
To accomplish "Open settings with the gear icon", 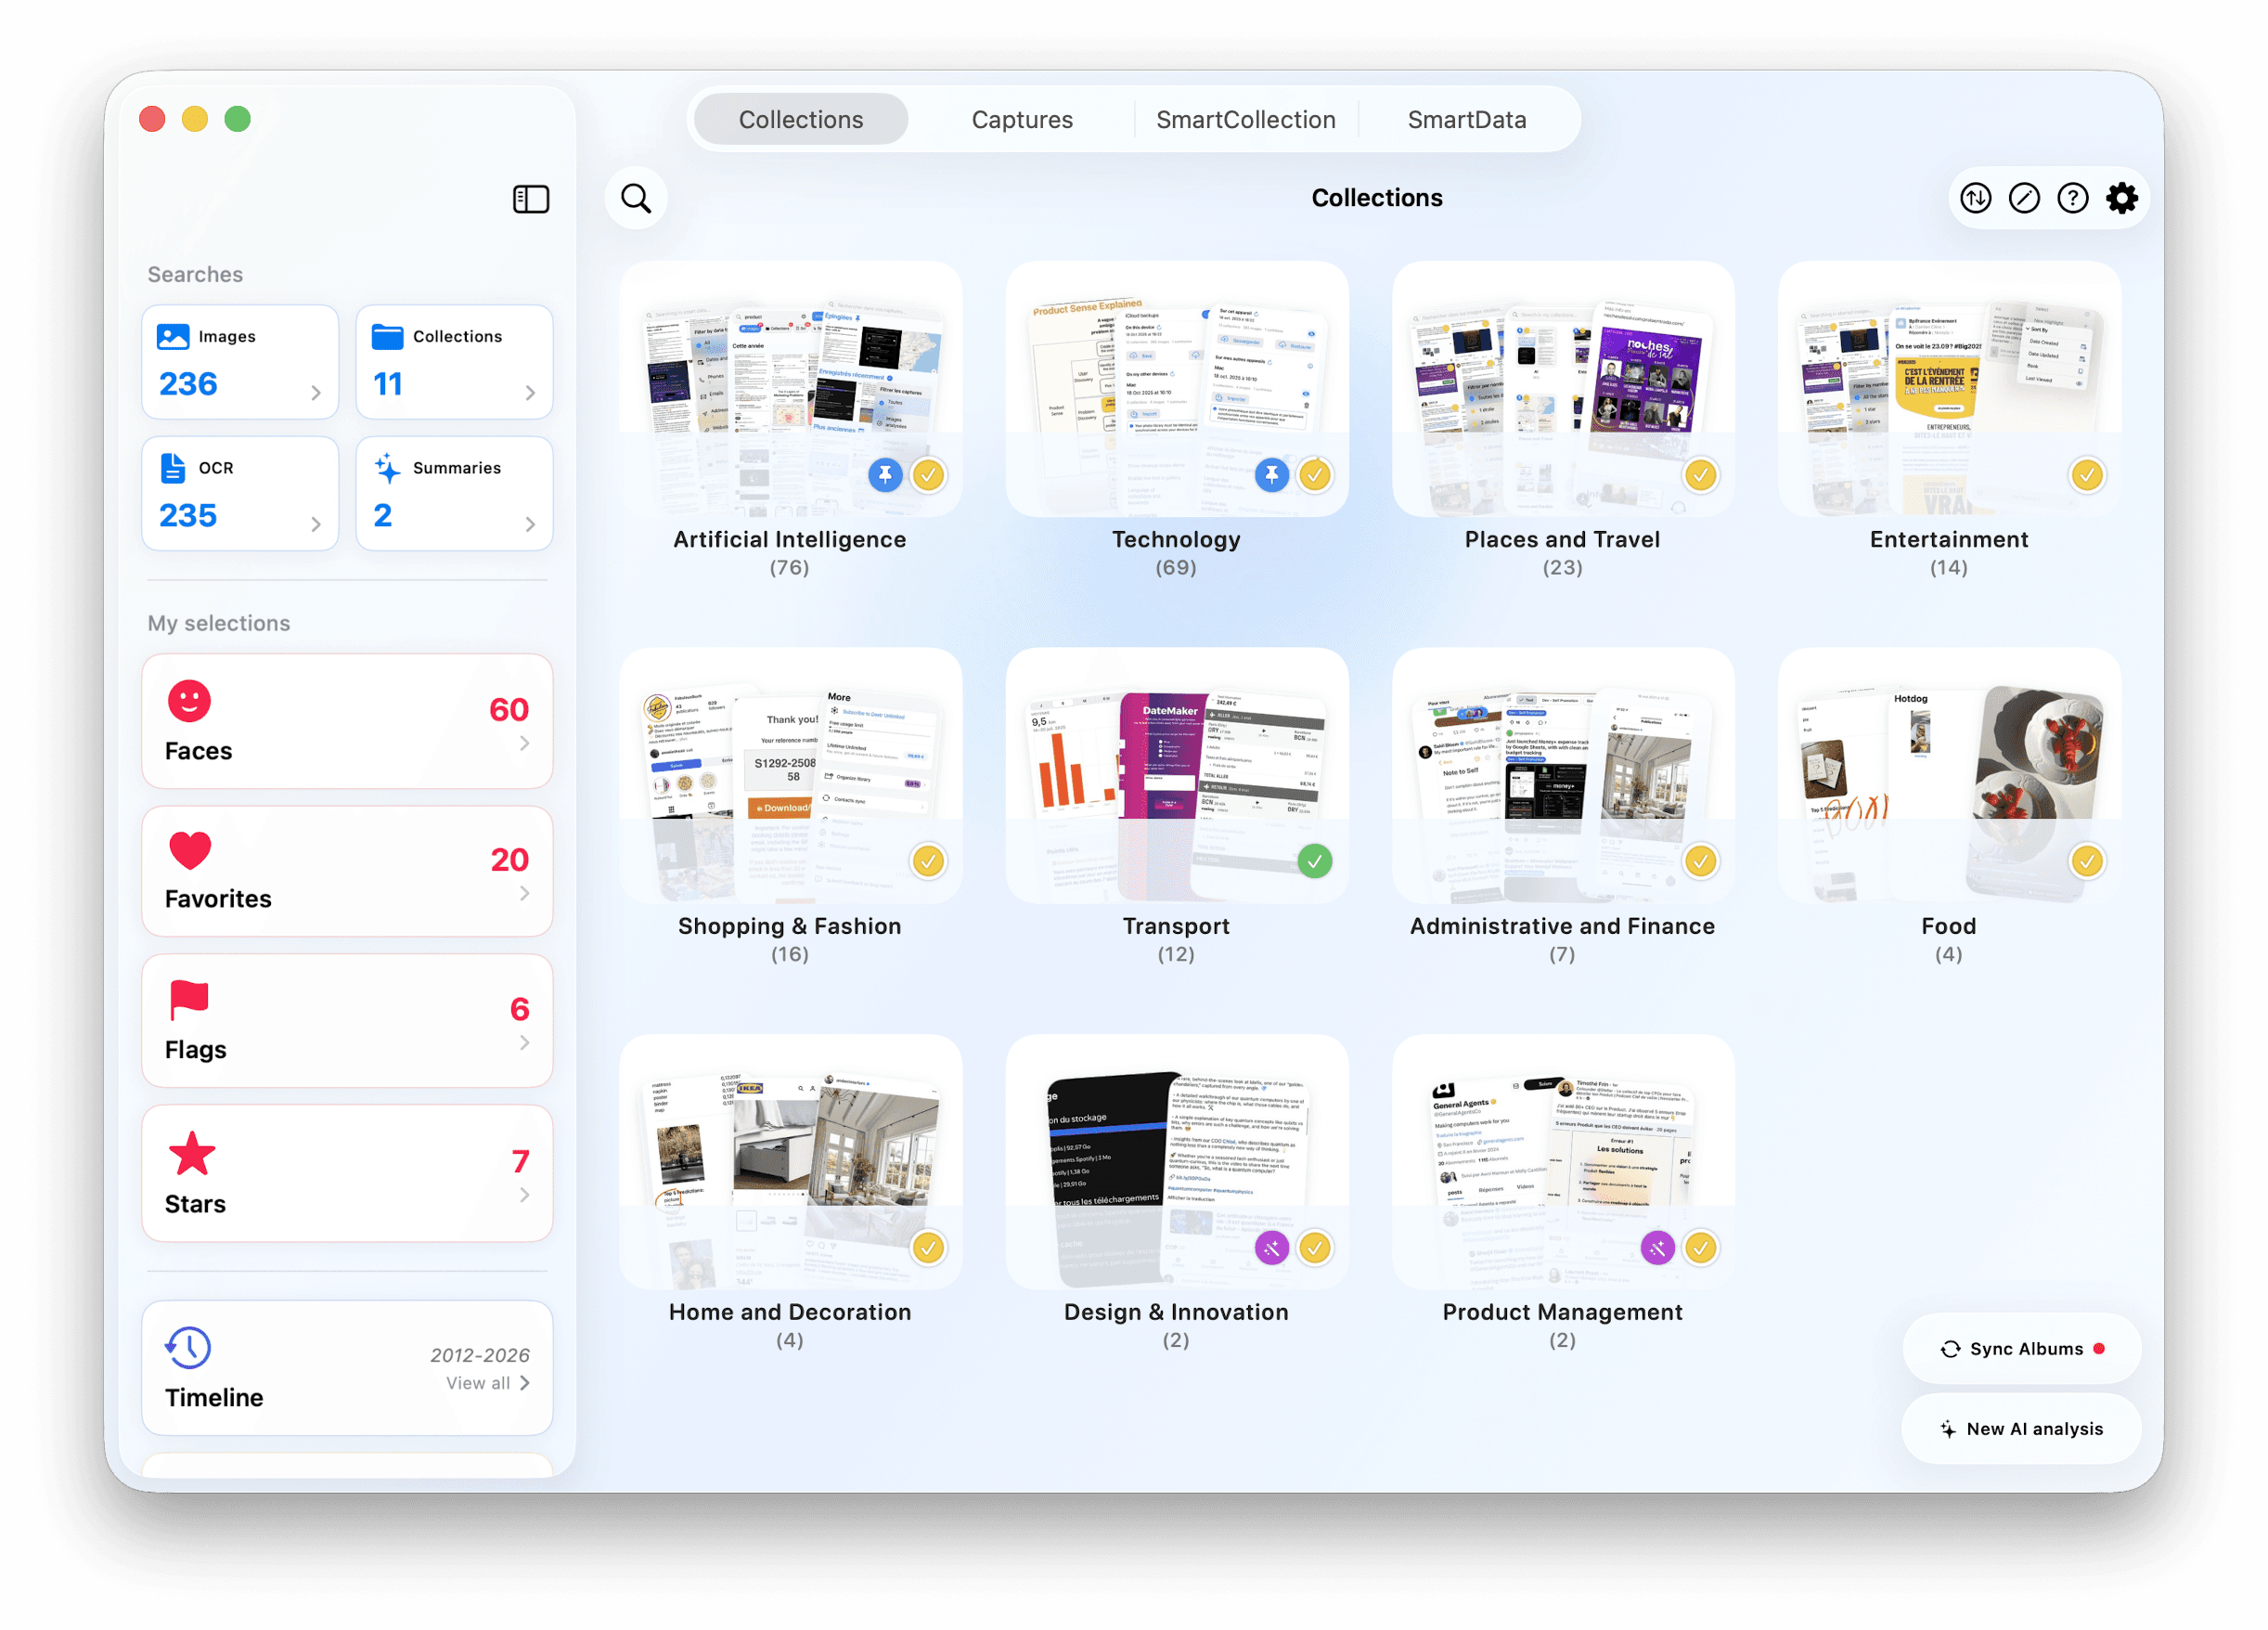I will (x=2122, y=199).
